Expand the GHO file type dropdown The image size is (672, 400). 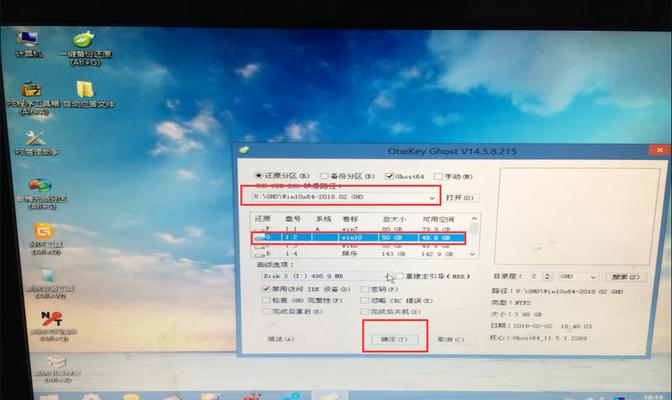click(593, 277)
